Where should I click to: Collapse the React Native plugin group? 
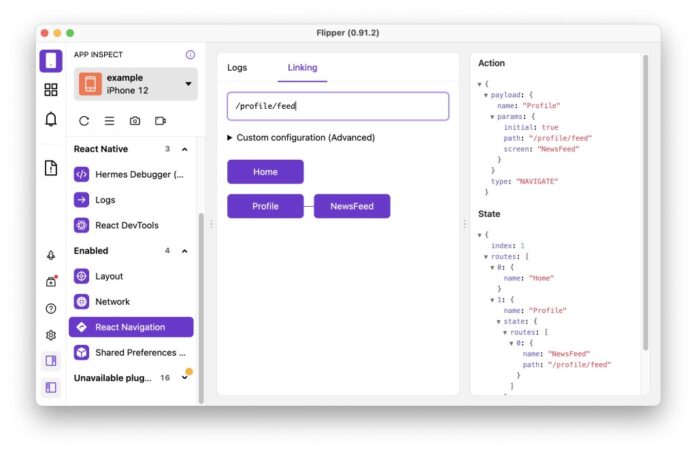pos(185,149)
